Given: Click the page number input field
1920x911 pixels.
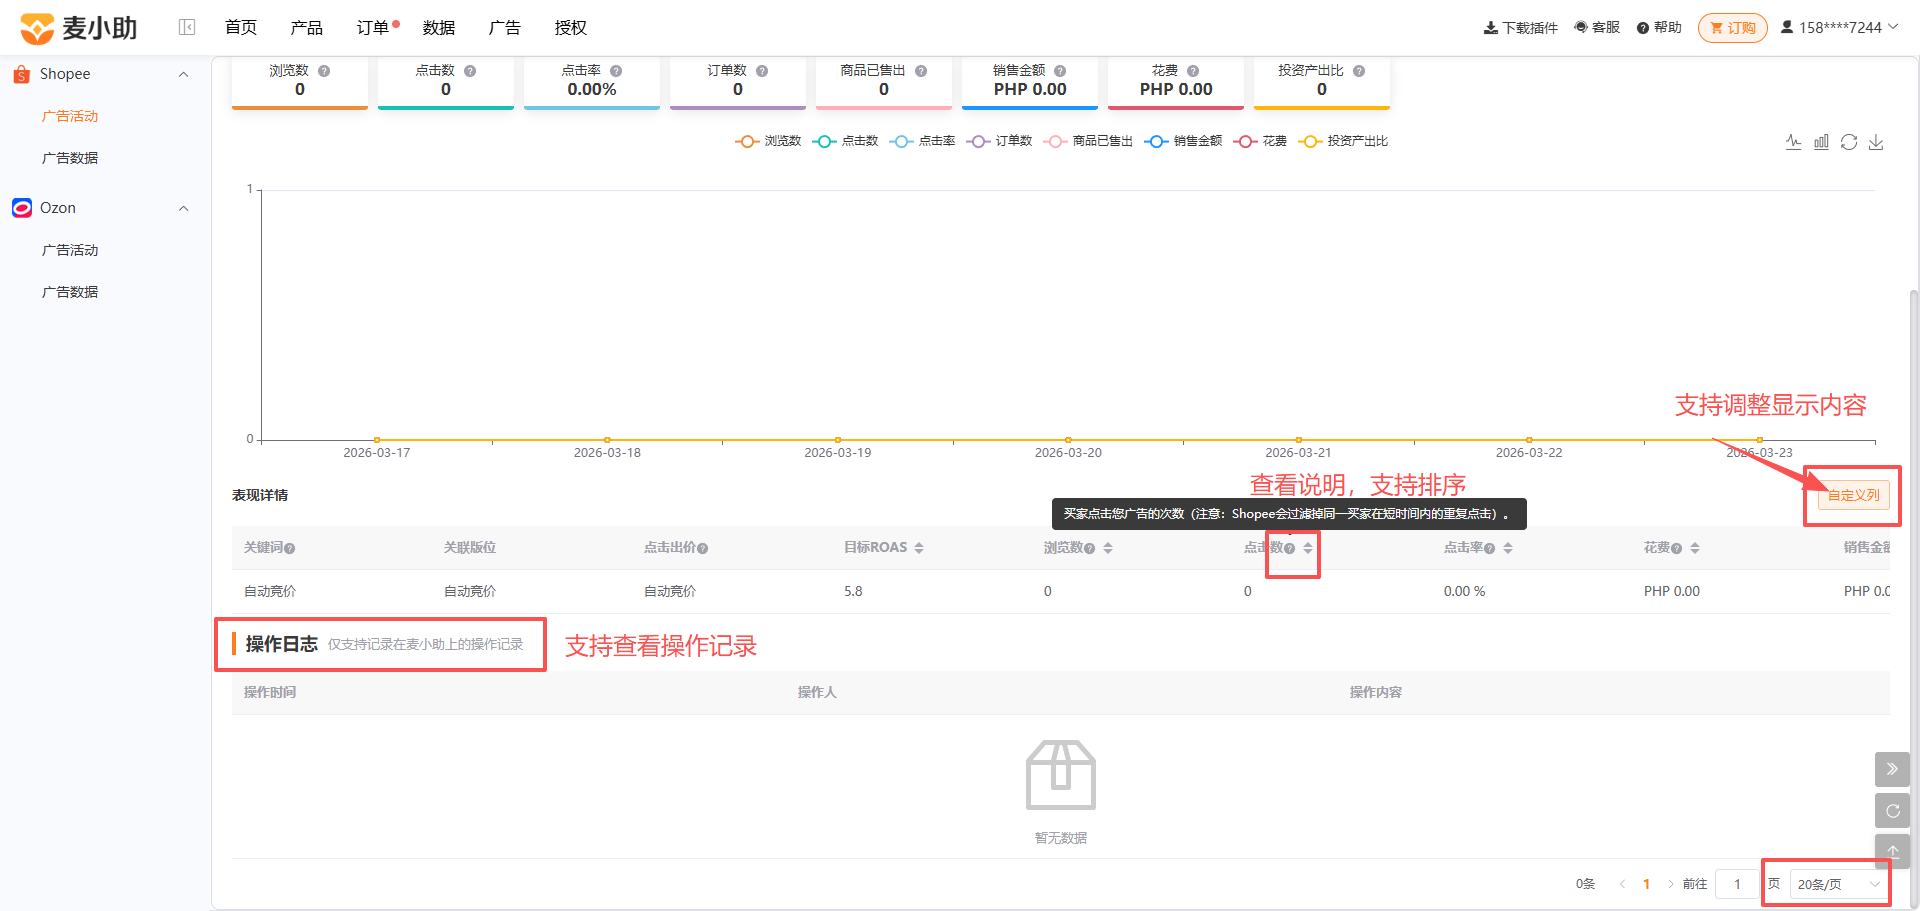Looking at the screenshot, I should [1738, 884].
